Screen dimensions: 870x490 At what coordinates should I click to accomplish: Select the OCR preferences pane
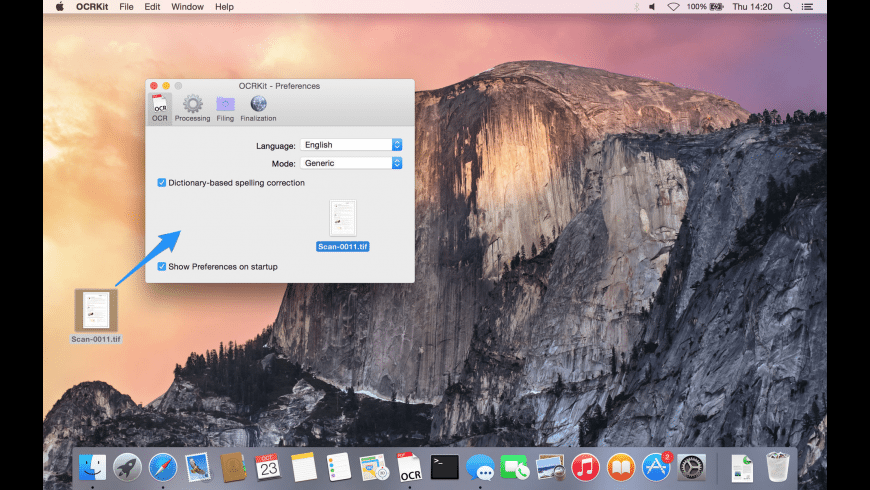pos(159,108)
